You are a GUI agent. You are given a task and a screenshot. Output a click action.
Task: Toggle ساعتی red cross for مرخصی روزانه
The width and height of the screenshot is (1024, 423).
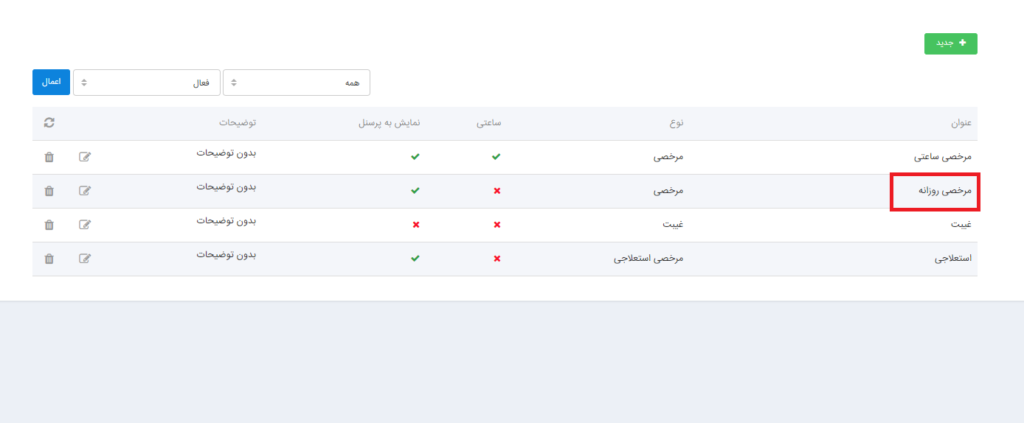(497, 191)
